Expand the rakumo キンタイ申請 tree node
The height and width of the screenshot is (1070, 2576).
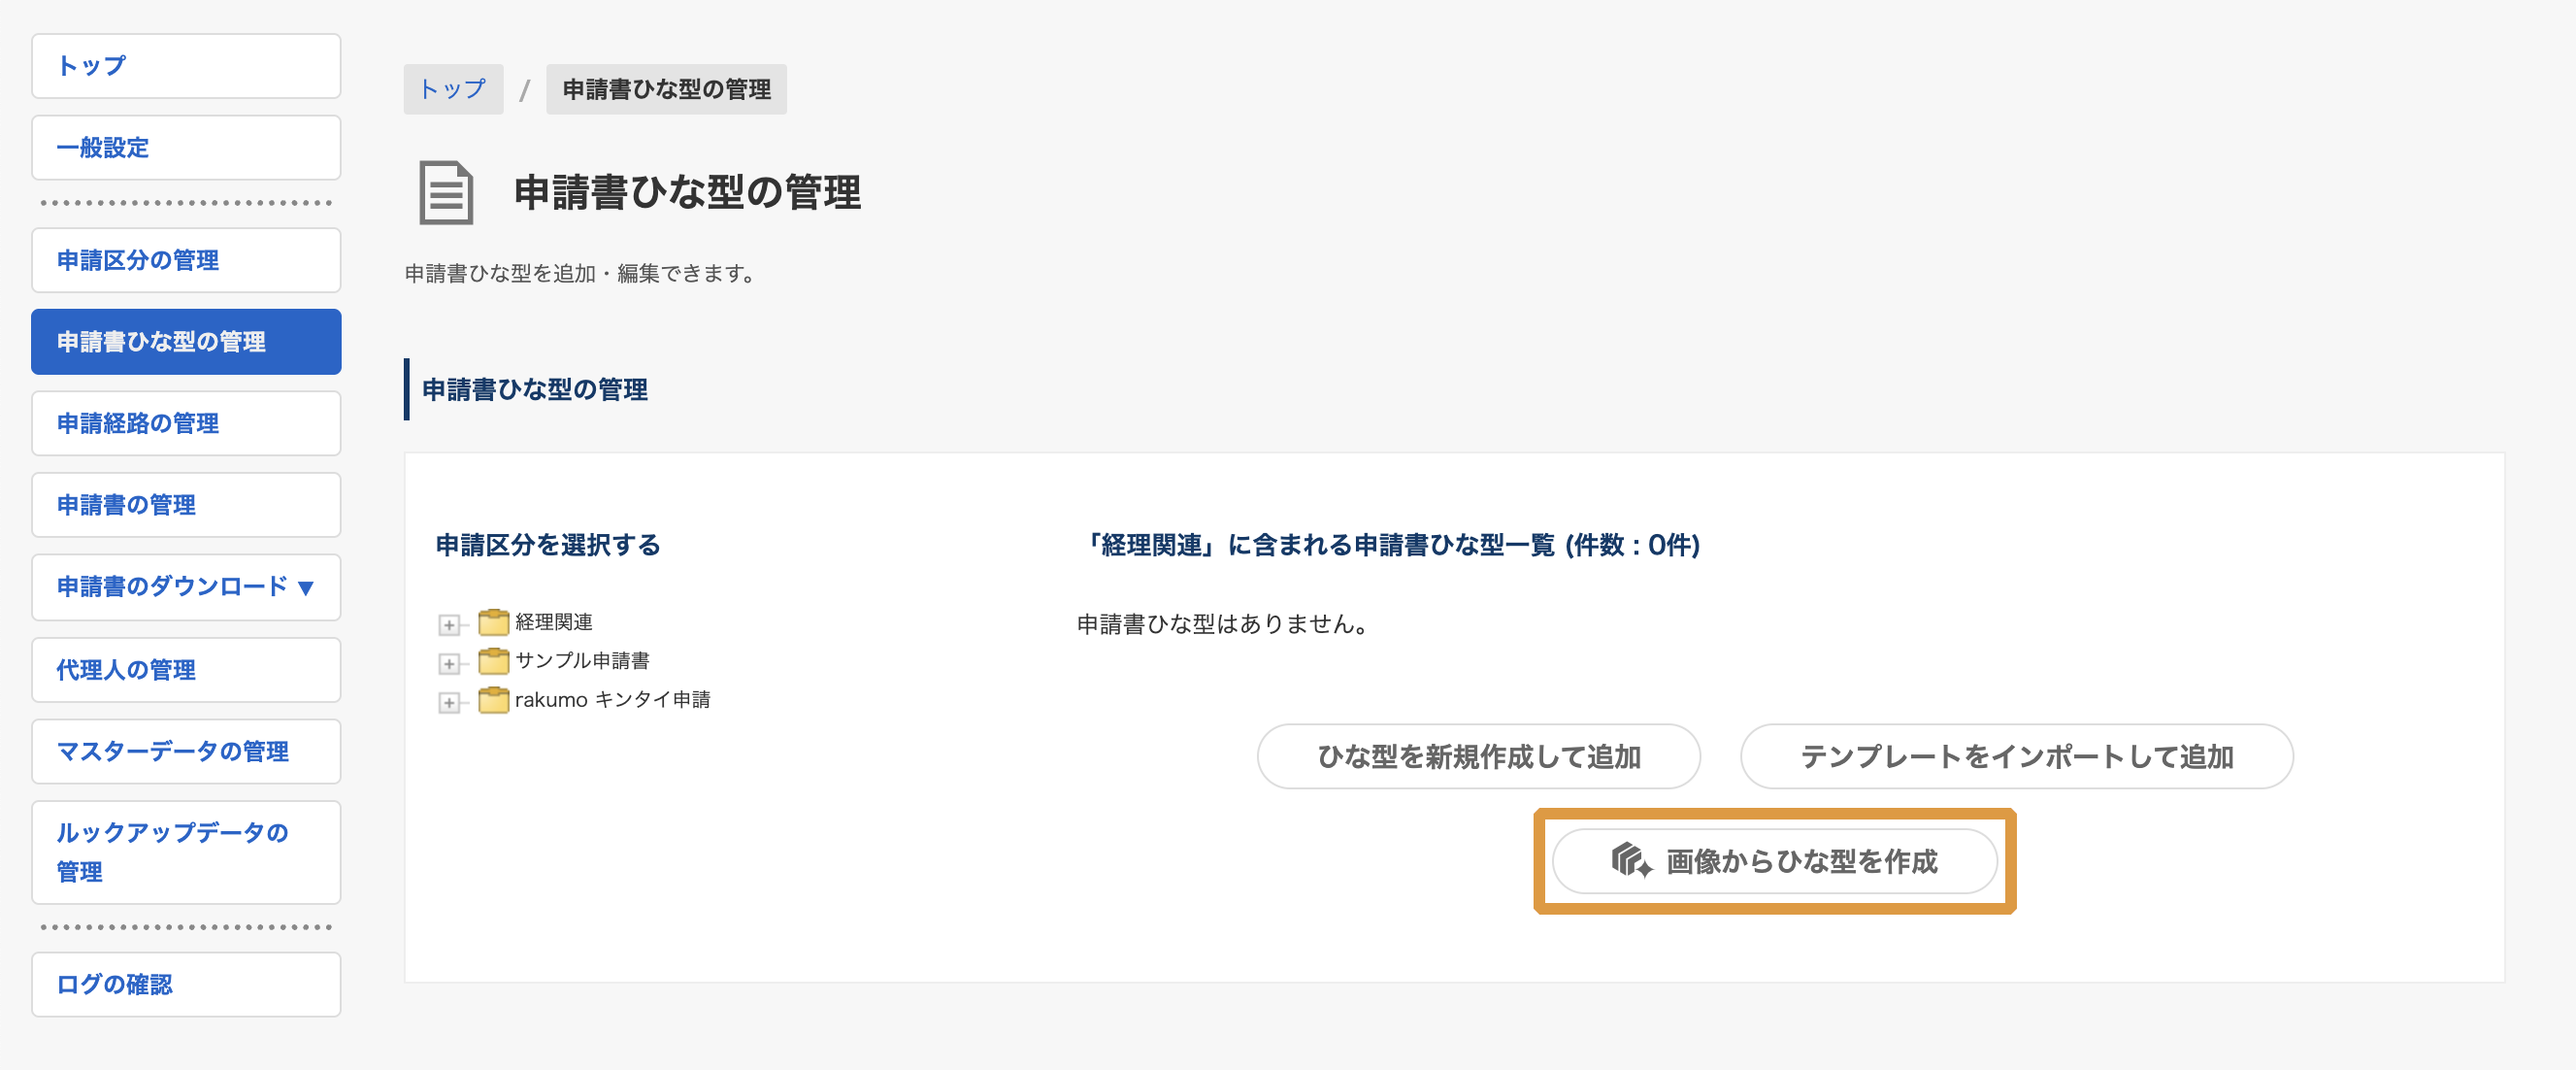(x=449, y=703)
